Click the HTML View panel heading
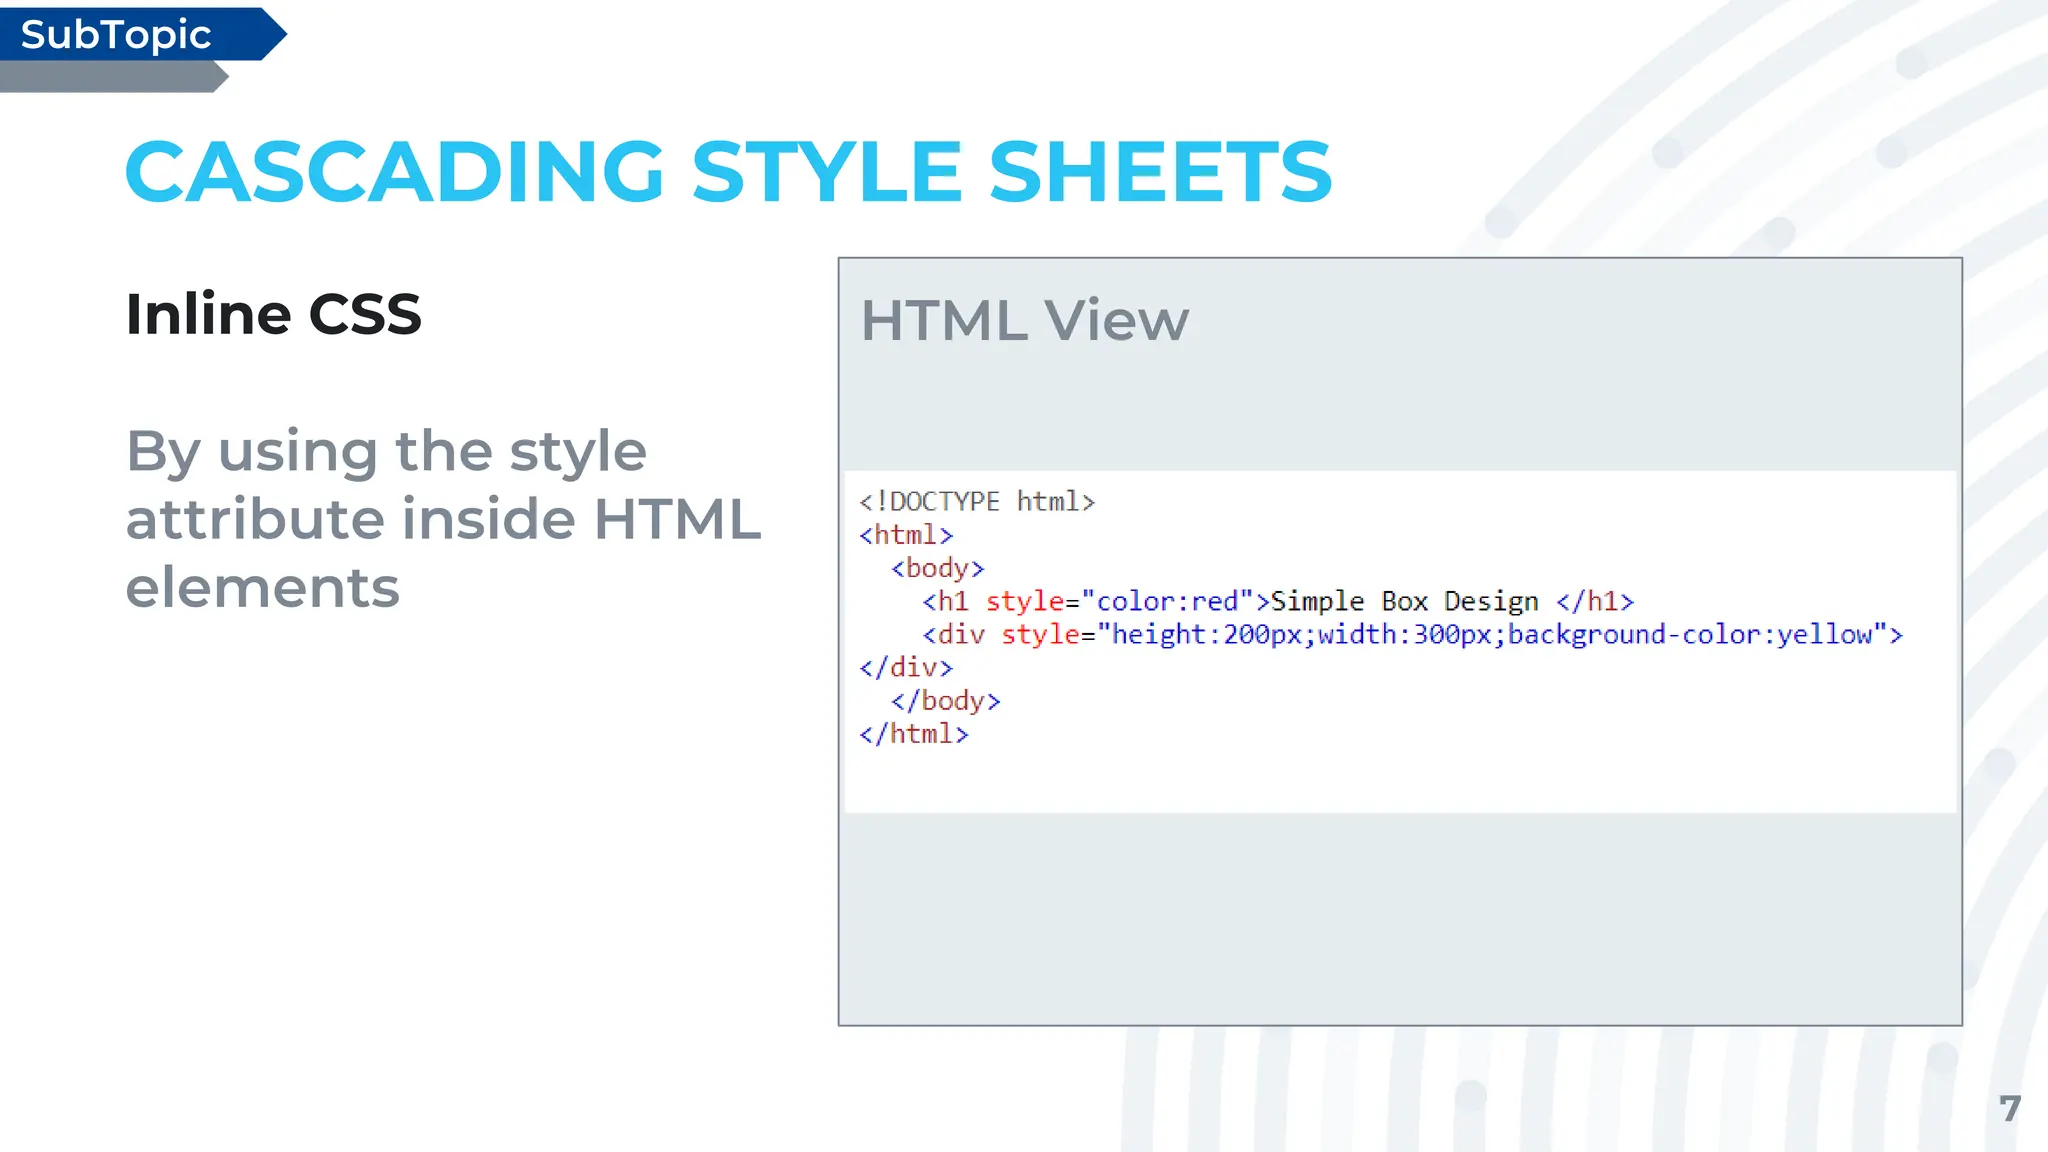The width and height of the screenshot is (2048, 1152). pyautogui.click(x=1024, y=321)
